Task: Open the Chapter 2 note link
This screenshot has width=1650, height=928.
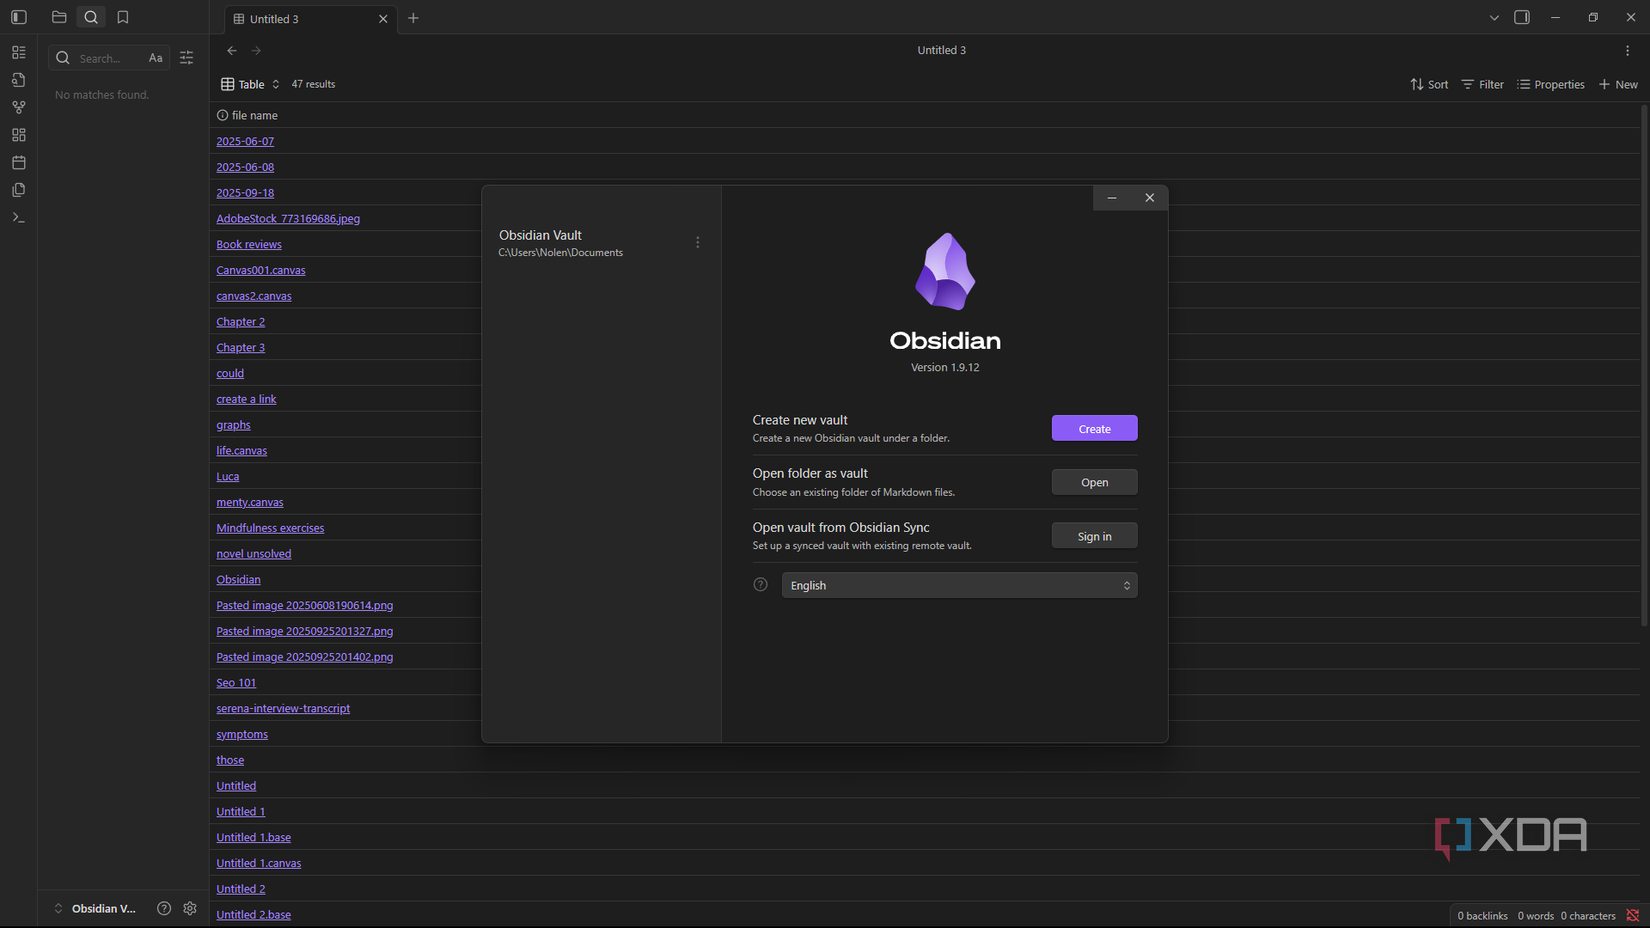Action: [241, 321]
